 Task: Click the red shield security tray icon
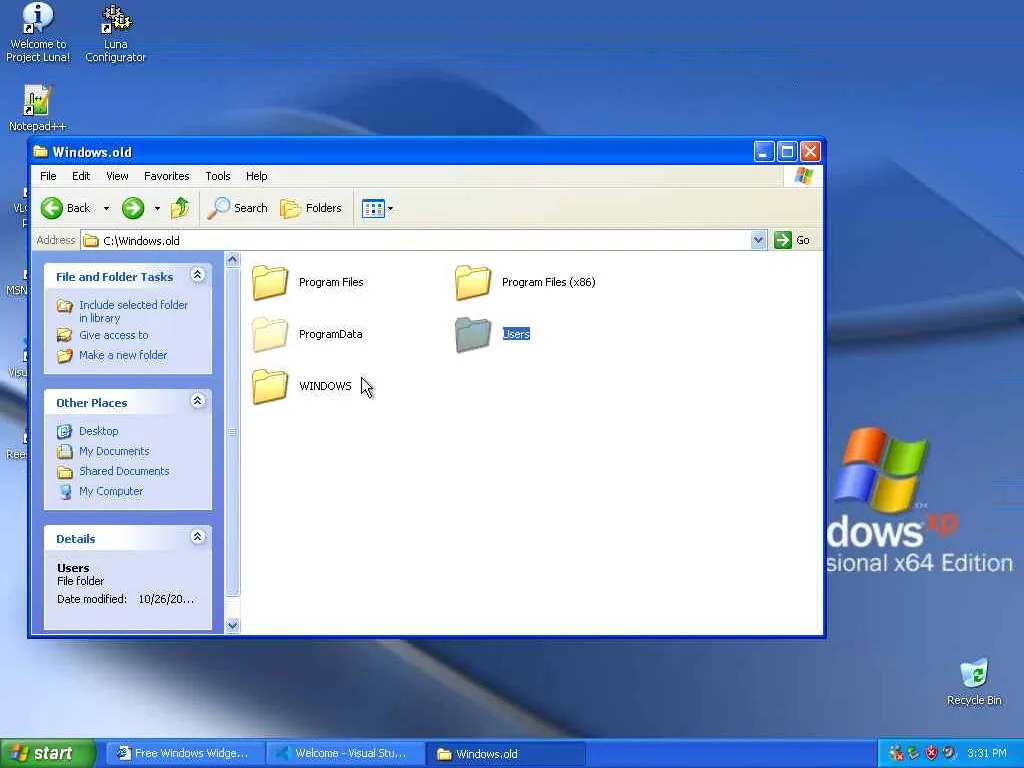[931, 753]
